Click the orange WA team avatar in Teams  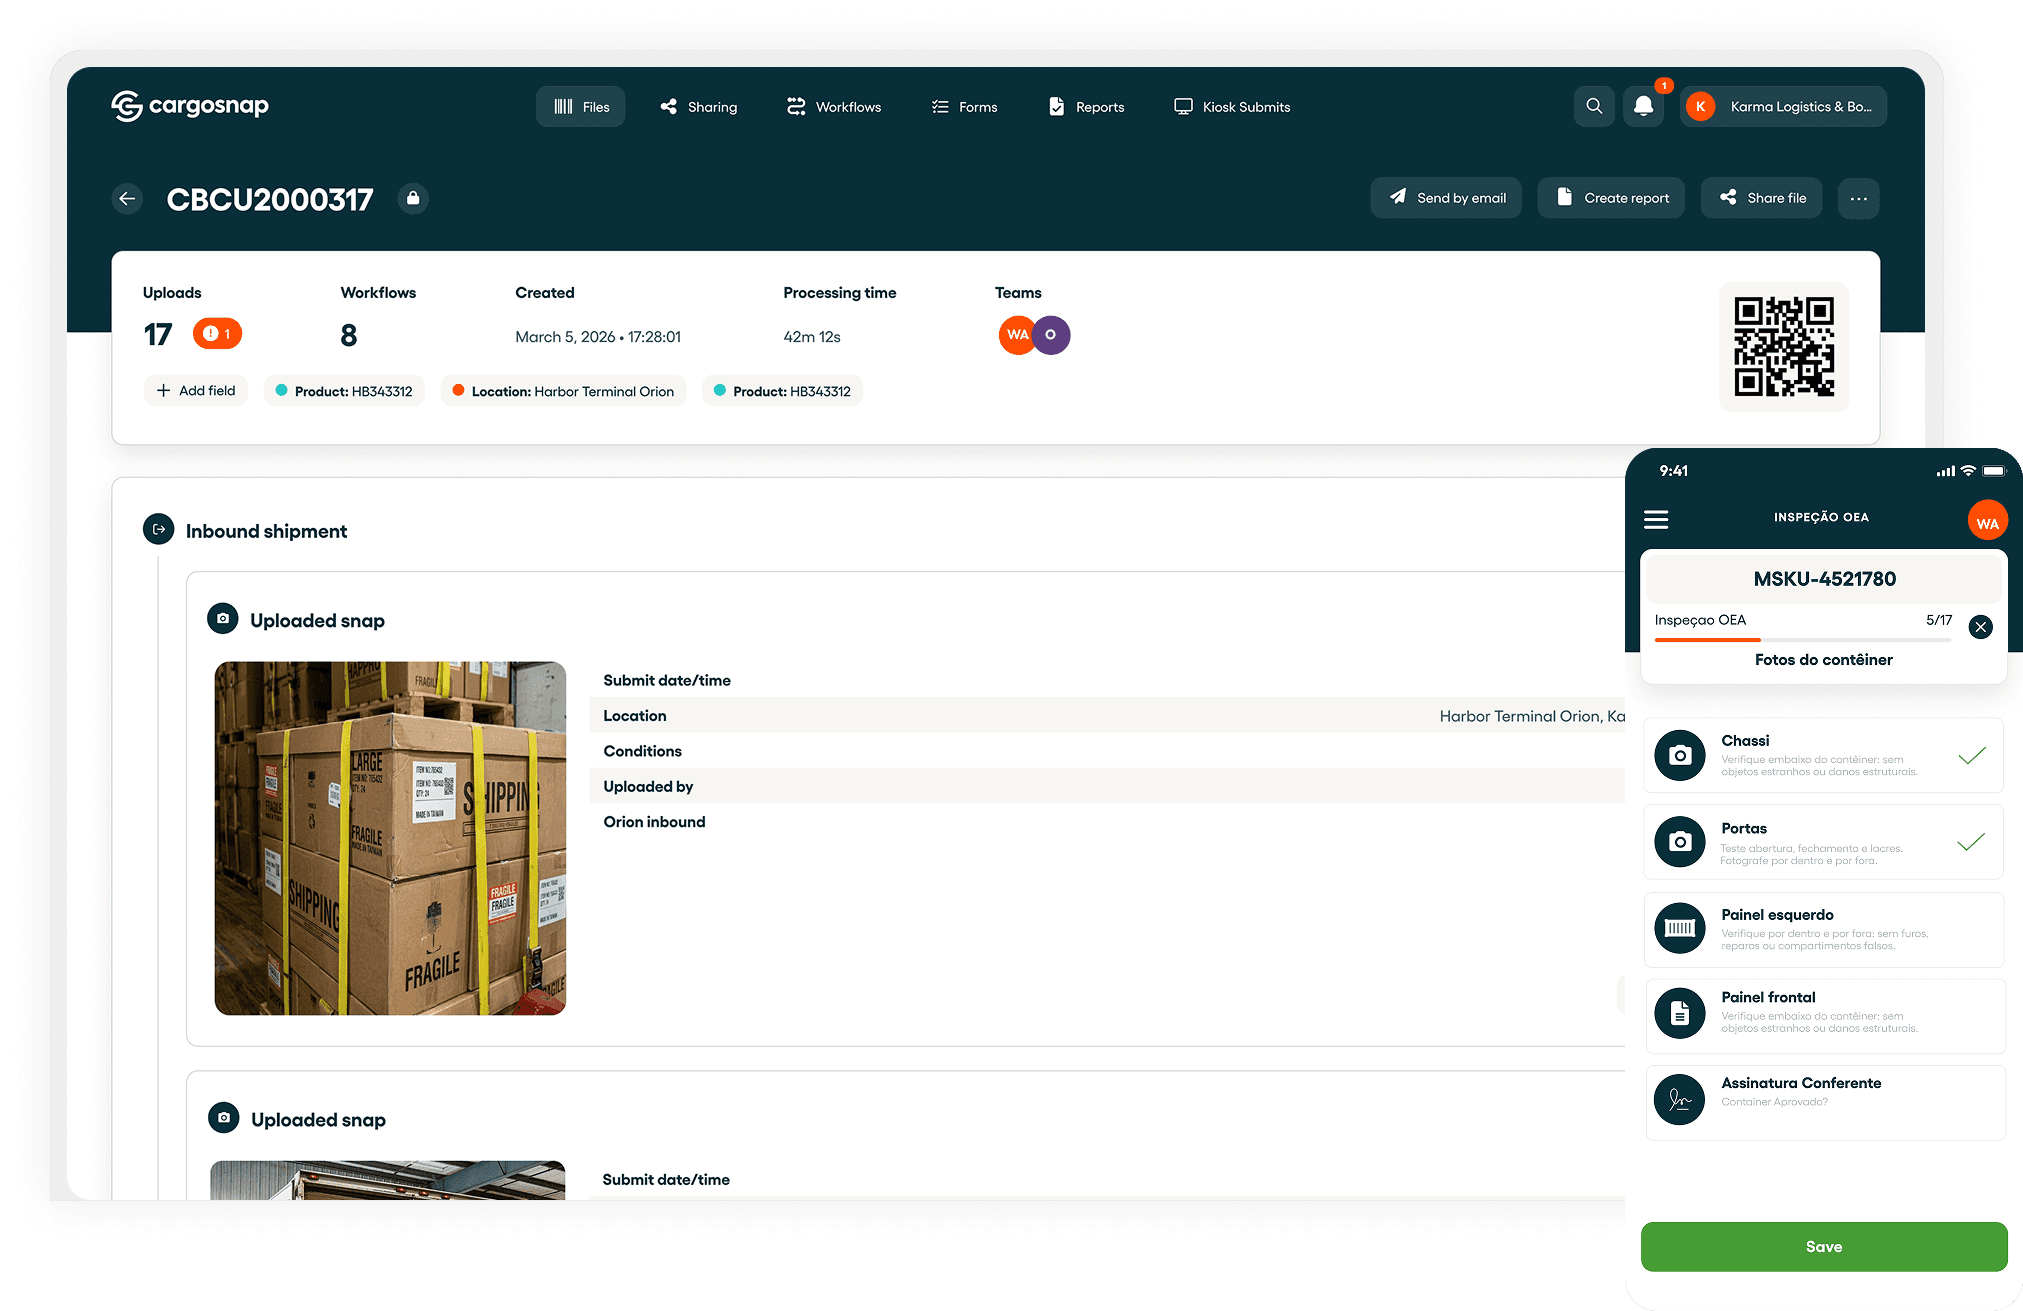point(1016,335)
